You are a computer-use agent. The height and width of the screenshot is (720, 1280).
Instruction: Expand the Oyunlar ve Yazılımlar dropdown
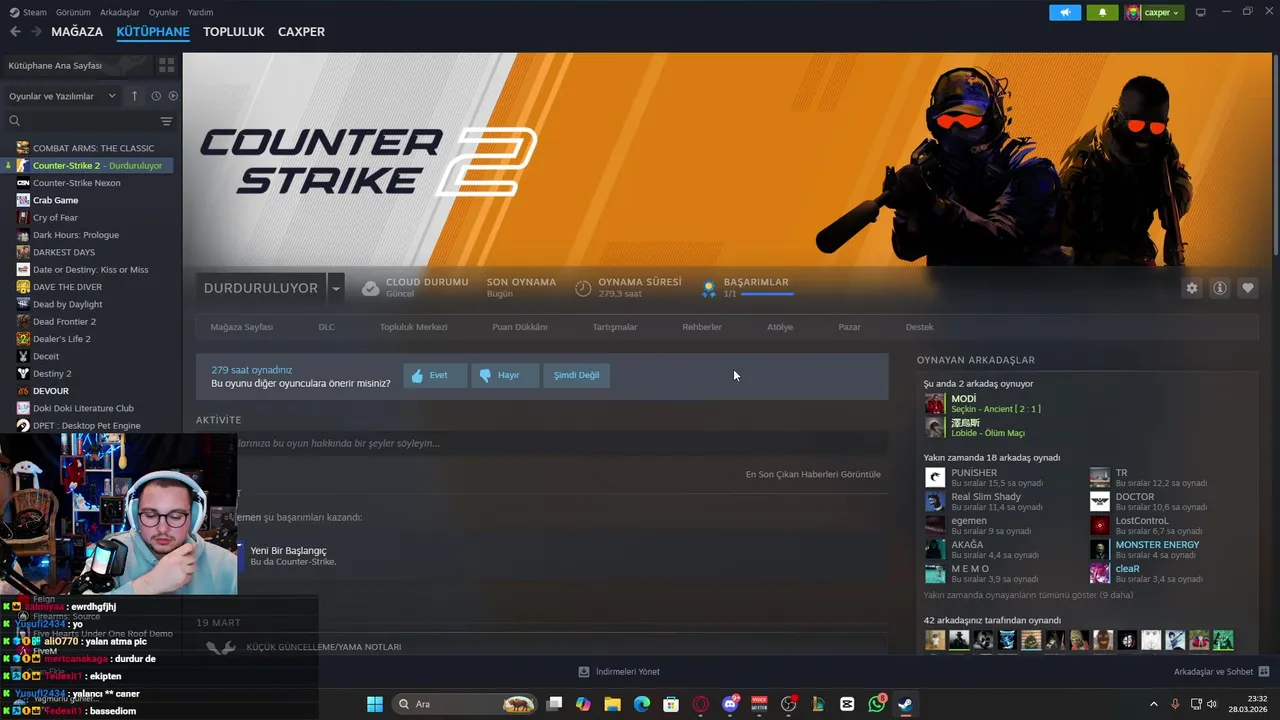pyautogui.click(x=62, y=96)
